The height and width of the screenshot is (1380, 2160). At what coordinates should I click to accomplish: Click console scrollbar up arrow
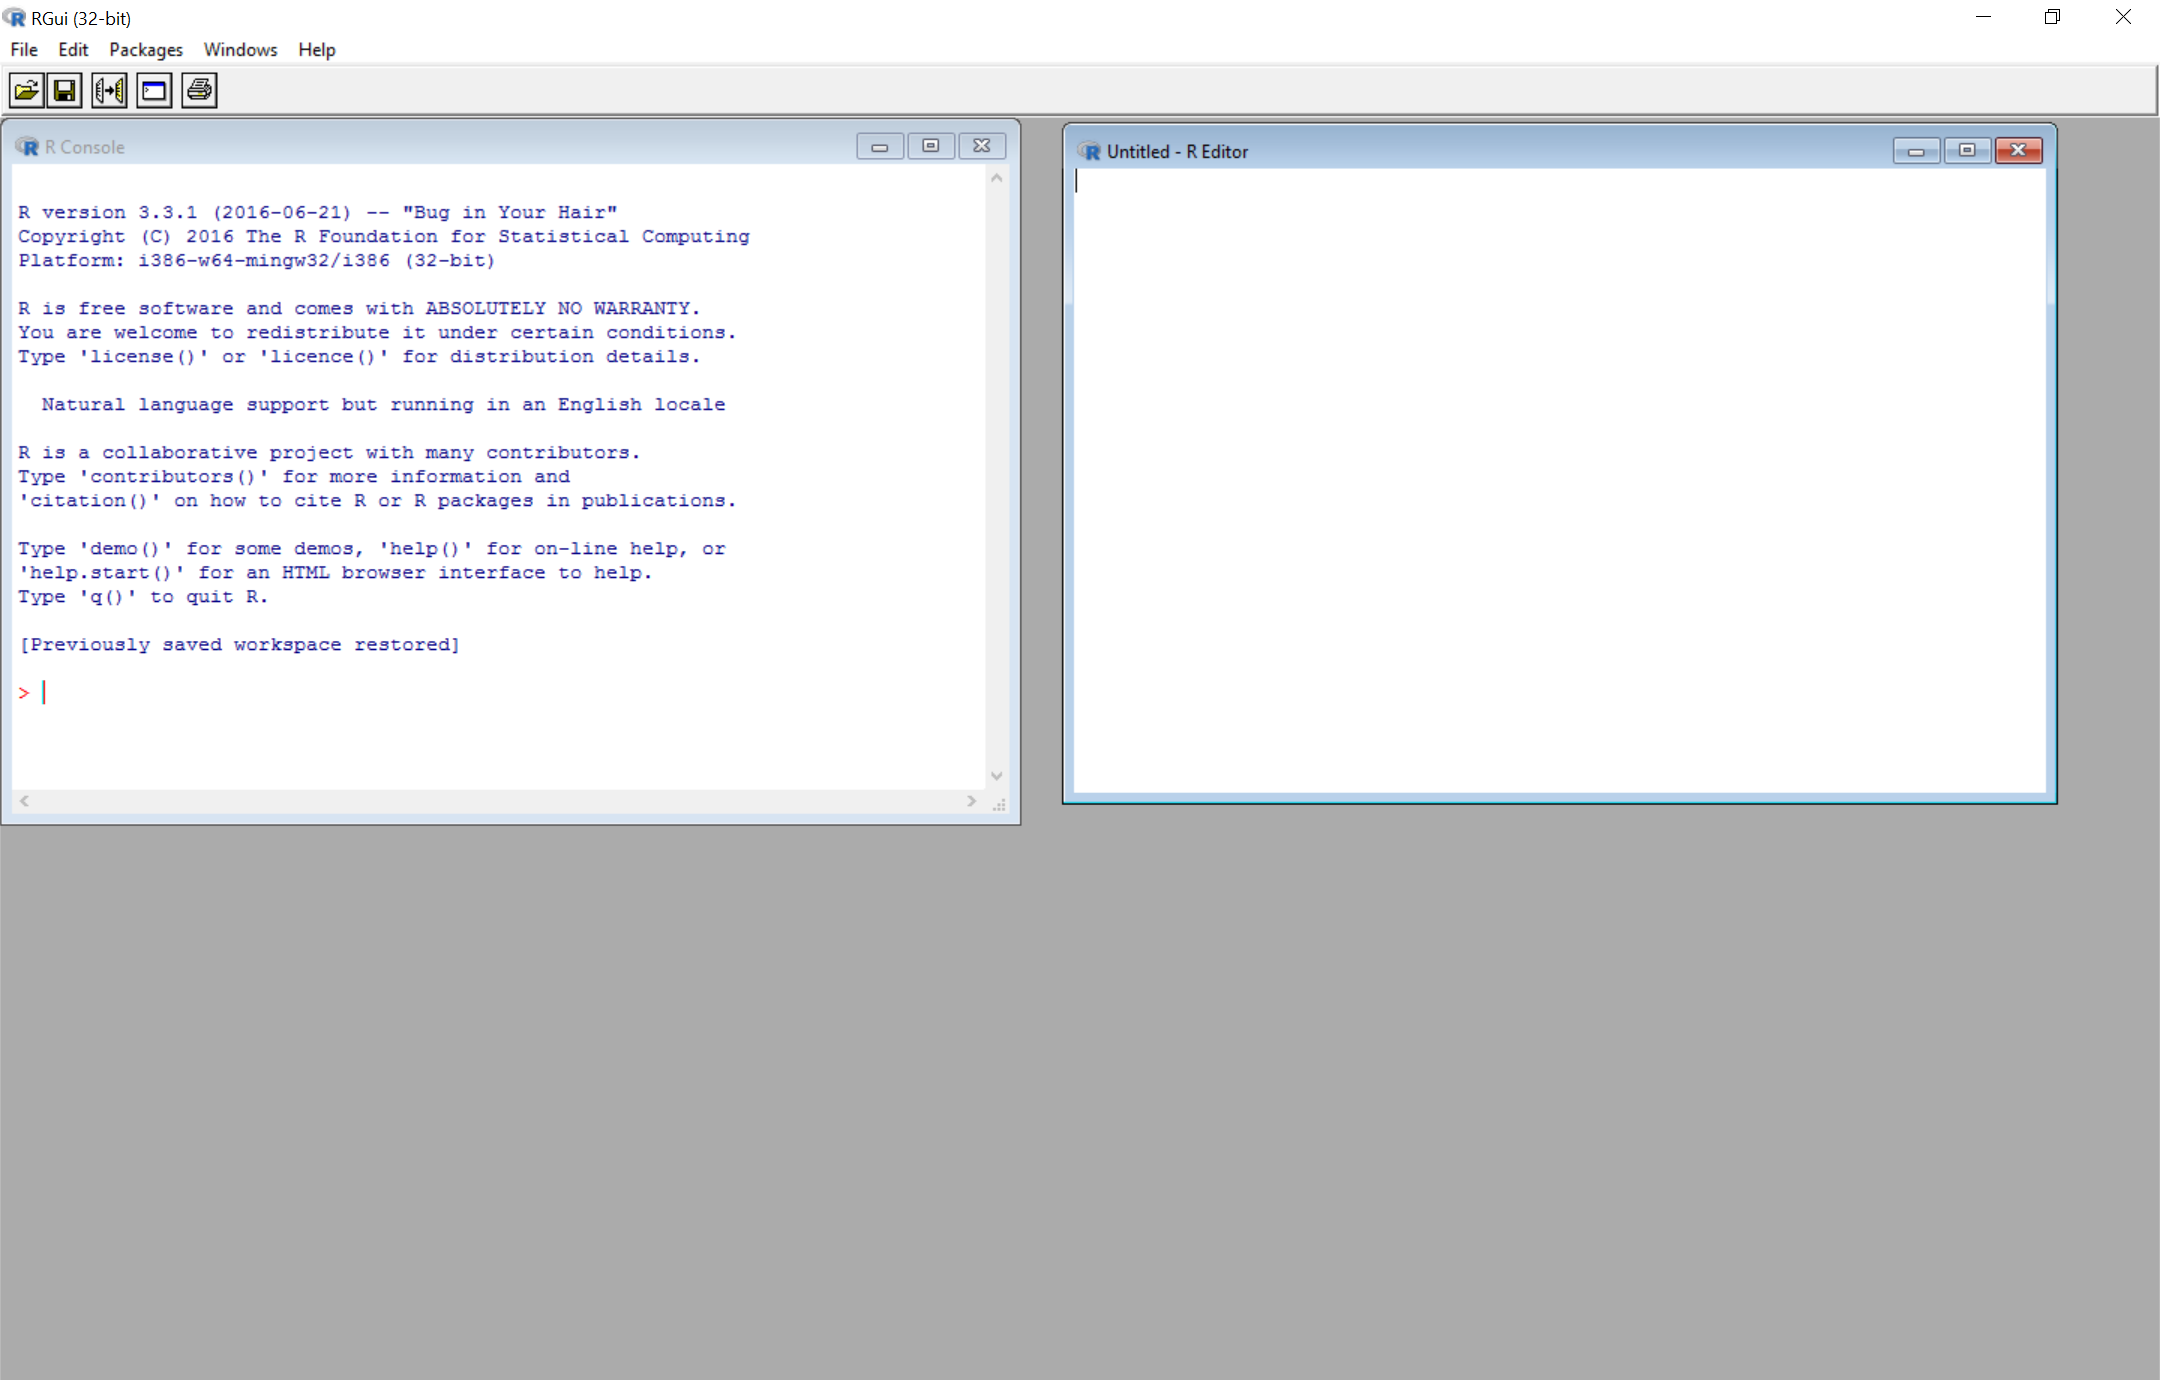[996, 178]
